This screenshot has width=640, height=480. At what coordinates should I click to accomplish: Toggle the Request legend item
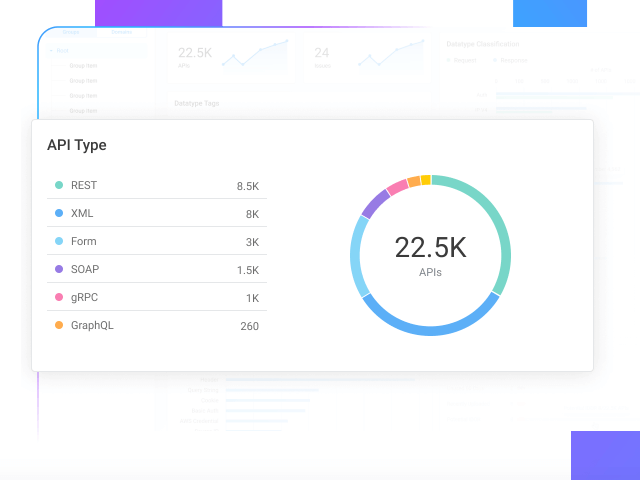coord(462,60)
